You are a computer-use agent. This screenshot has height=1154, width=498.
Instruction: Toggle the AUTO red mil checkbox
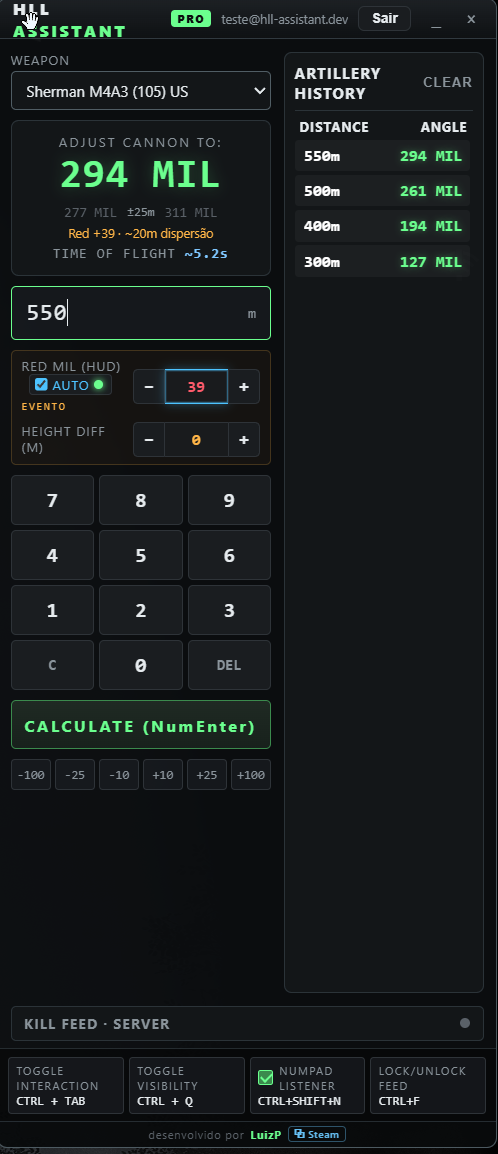pos(41,385)
